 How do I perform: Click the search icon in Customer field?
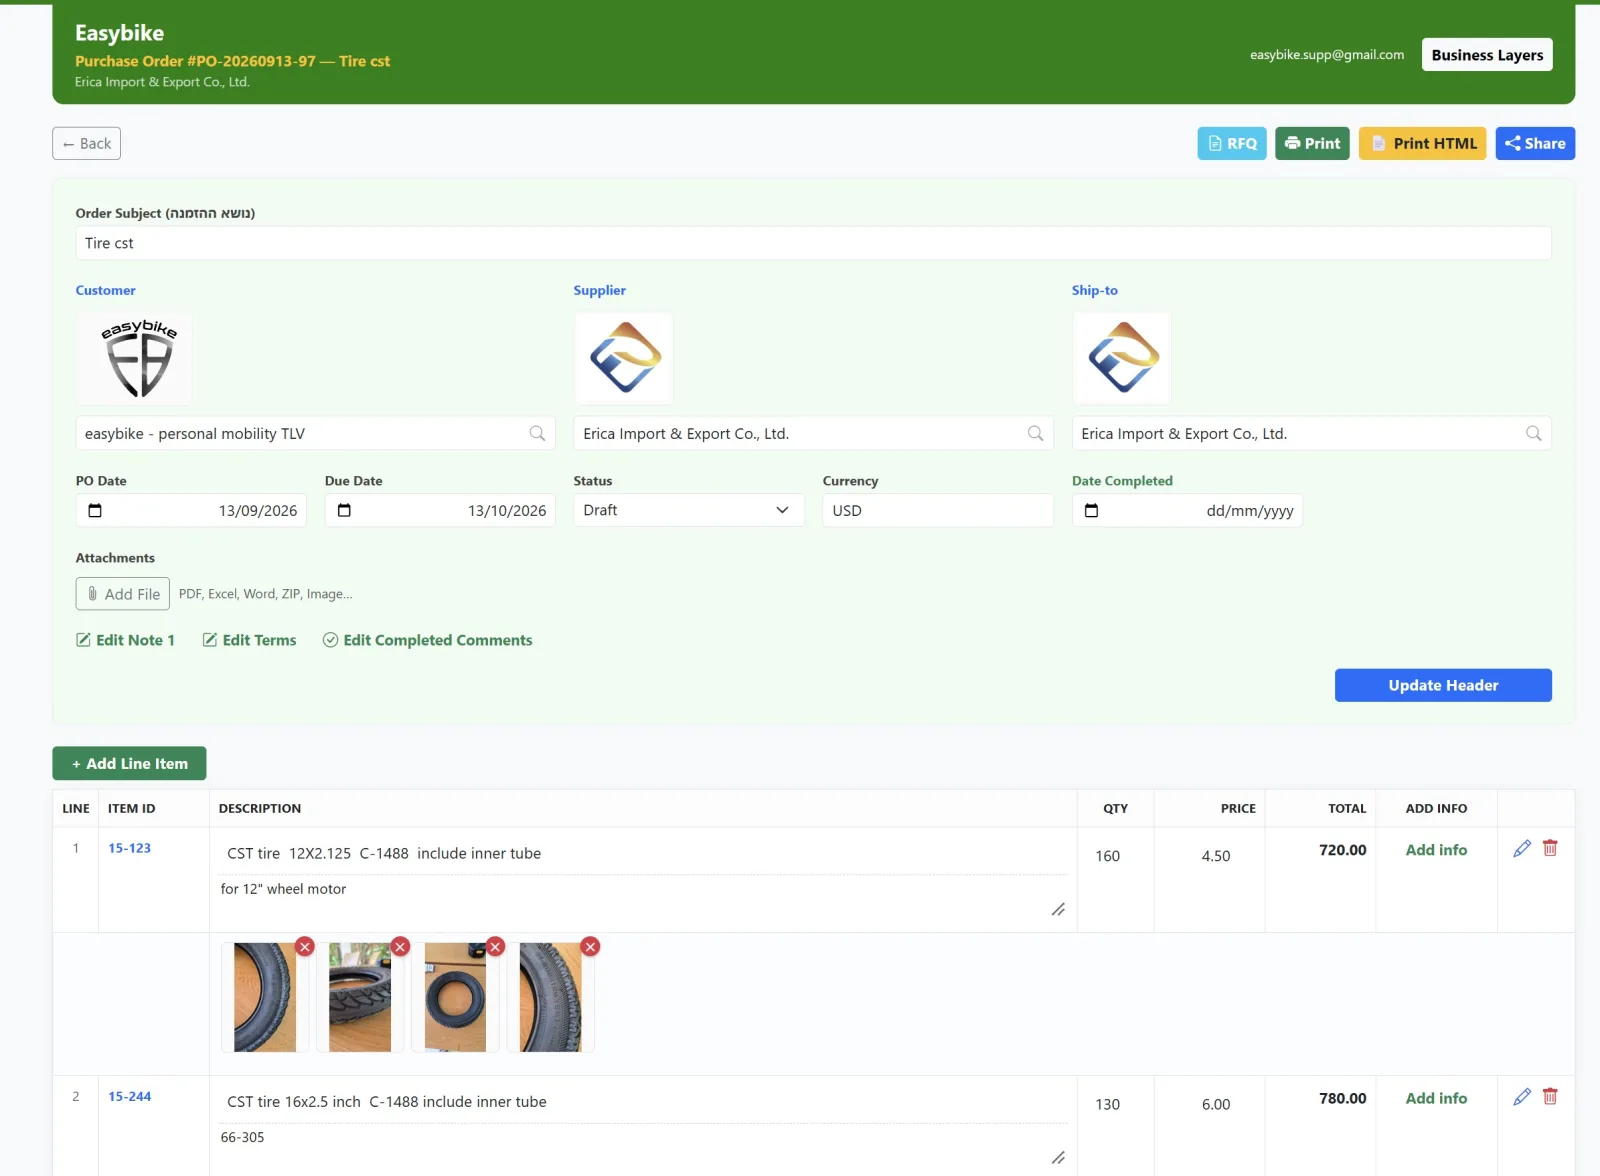tap(537, 433)
